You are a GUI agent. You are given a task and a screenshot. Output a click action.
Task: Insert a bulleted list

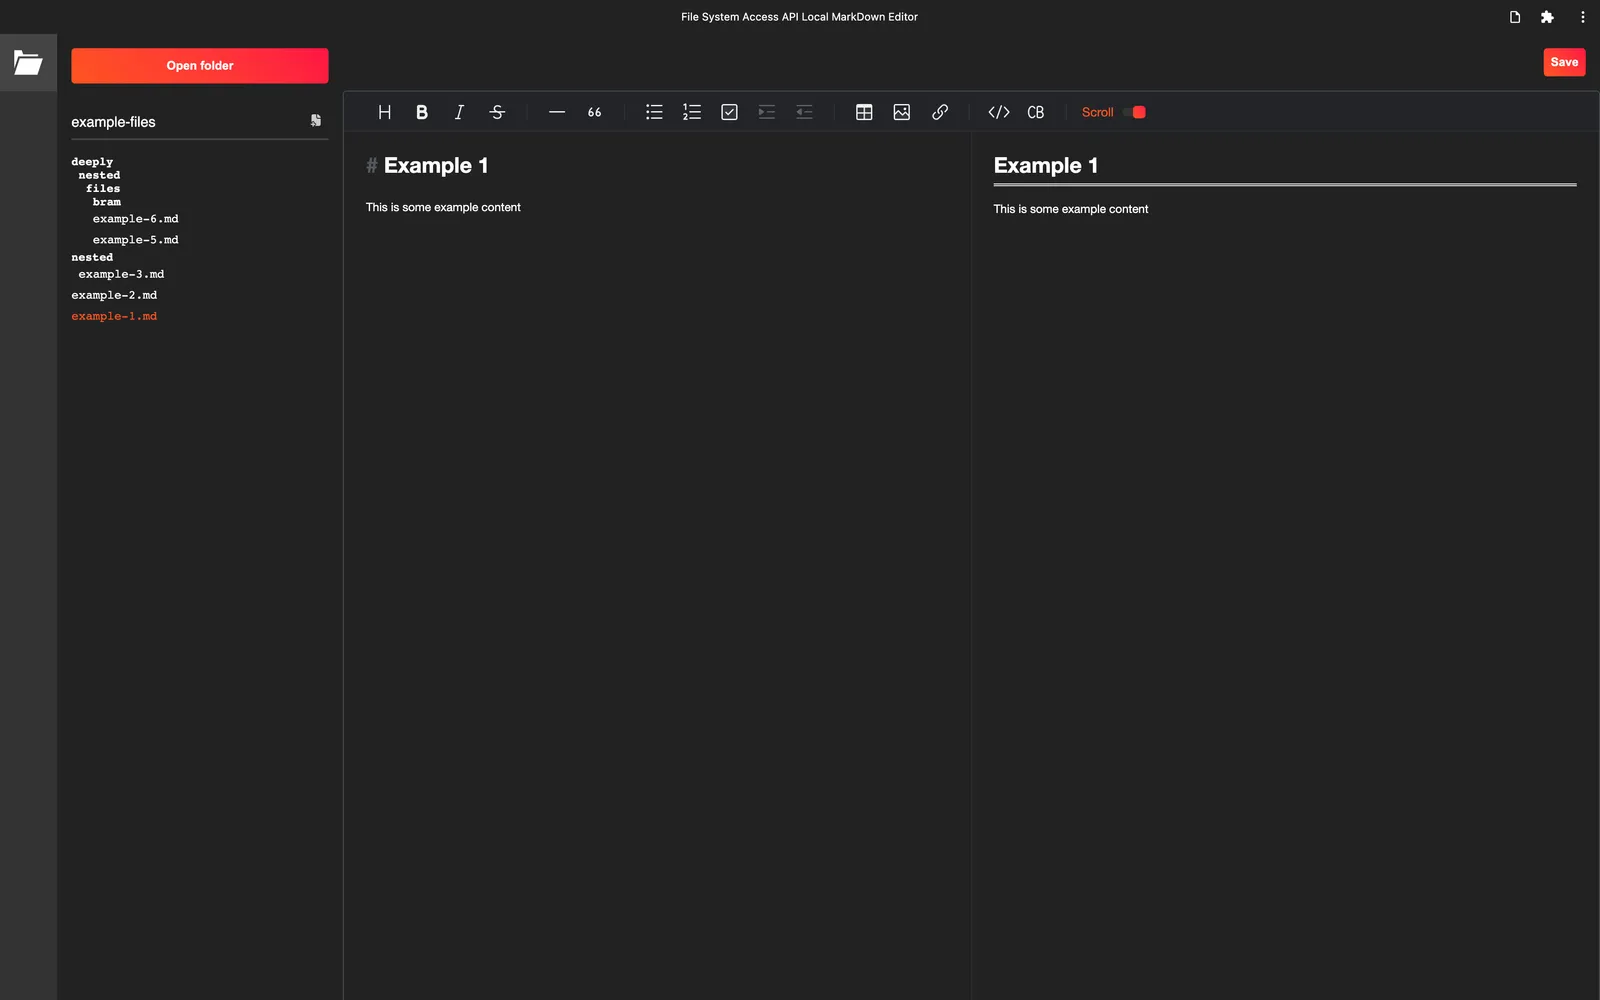click(x=654, y=112)
